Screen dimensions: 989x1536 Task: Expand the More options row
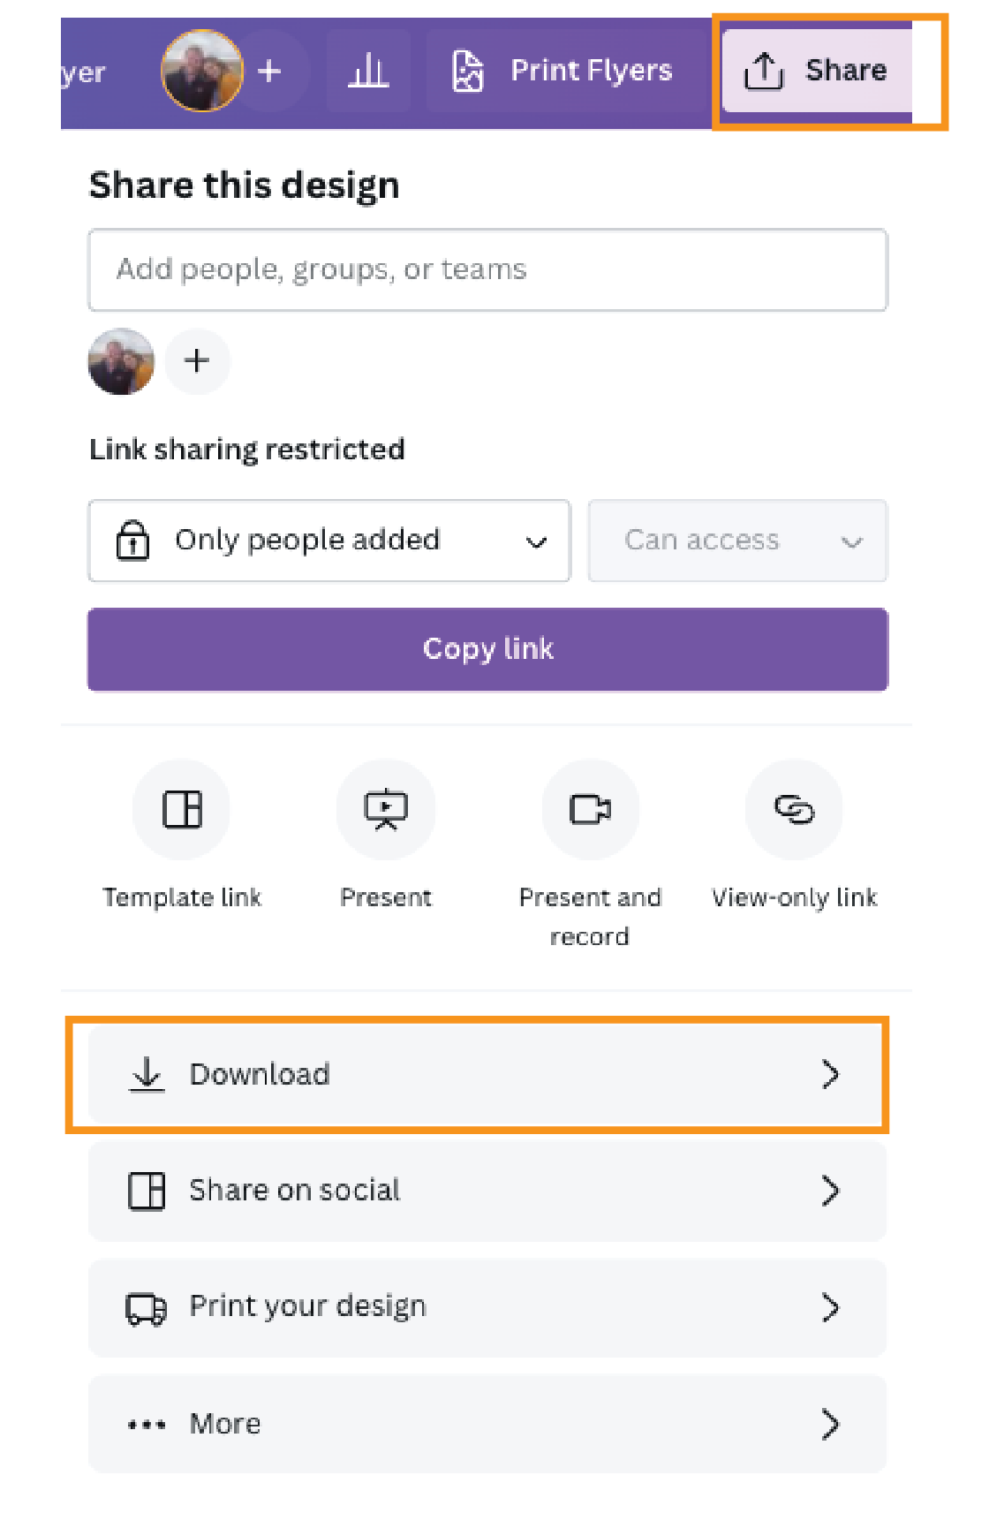pos(487,1423)
